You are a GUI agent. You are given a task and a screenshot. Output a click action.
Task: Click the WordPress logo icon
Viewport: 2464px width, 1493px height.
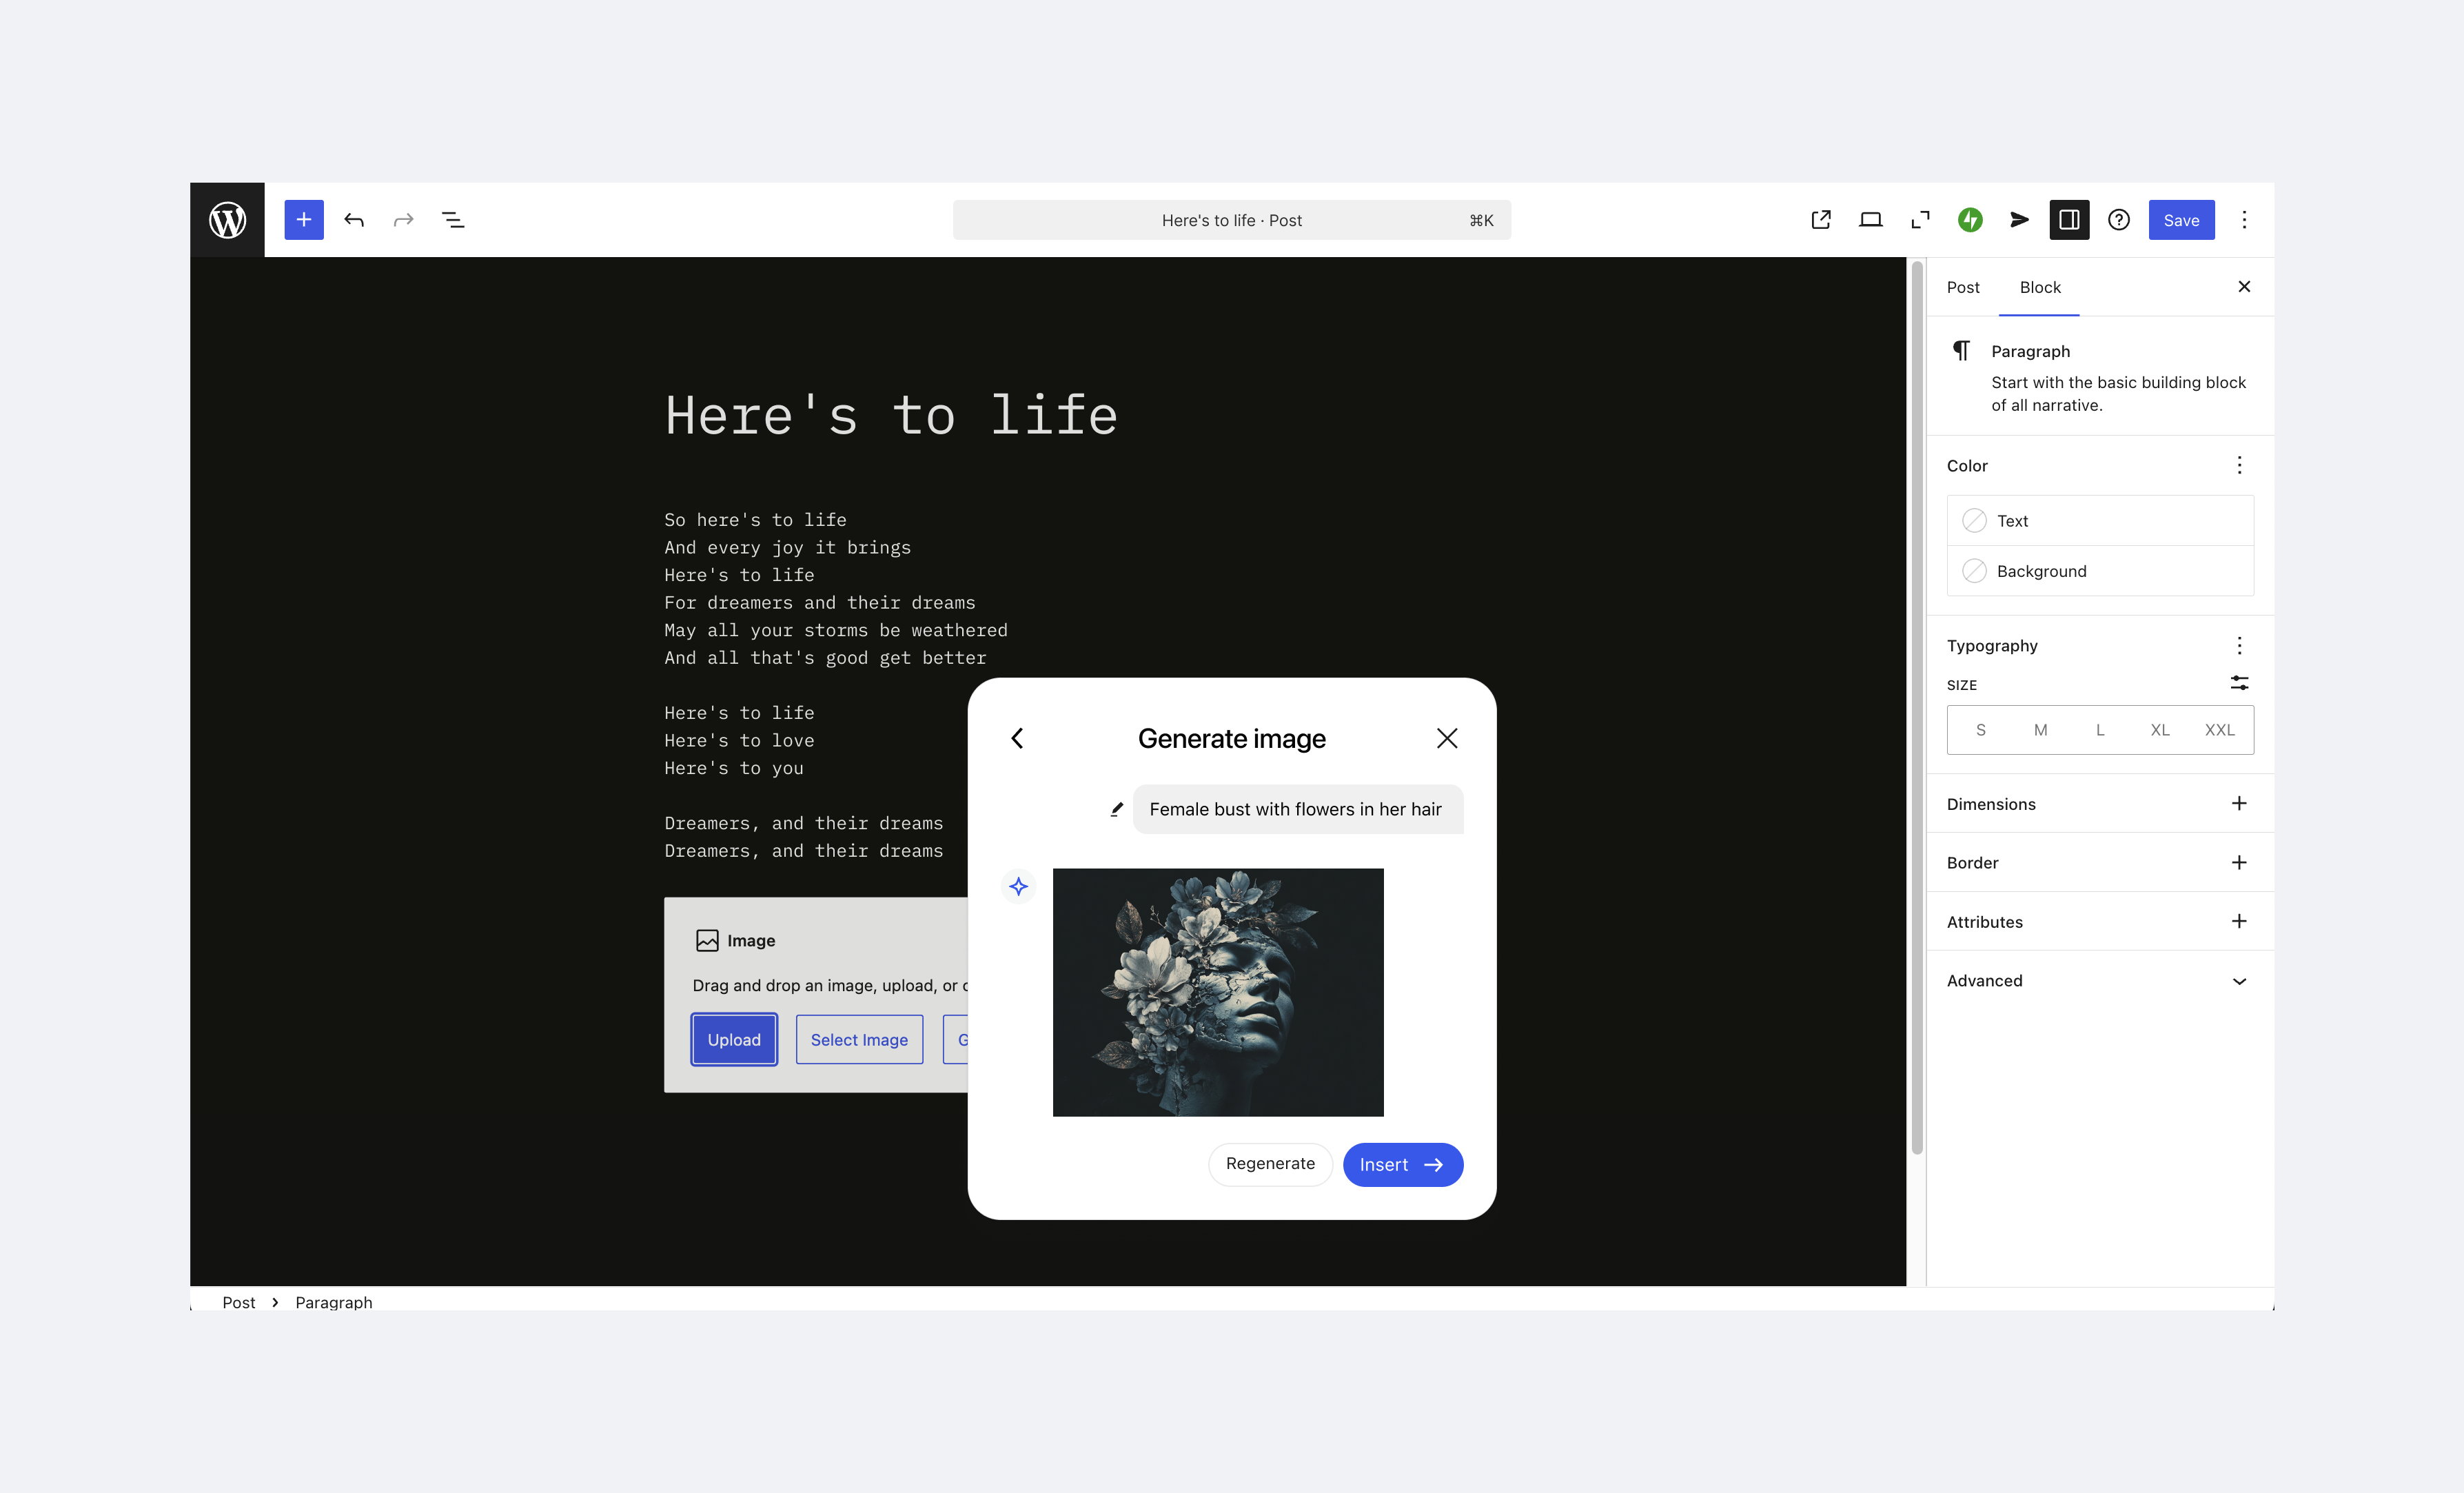click(227, 220)
